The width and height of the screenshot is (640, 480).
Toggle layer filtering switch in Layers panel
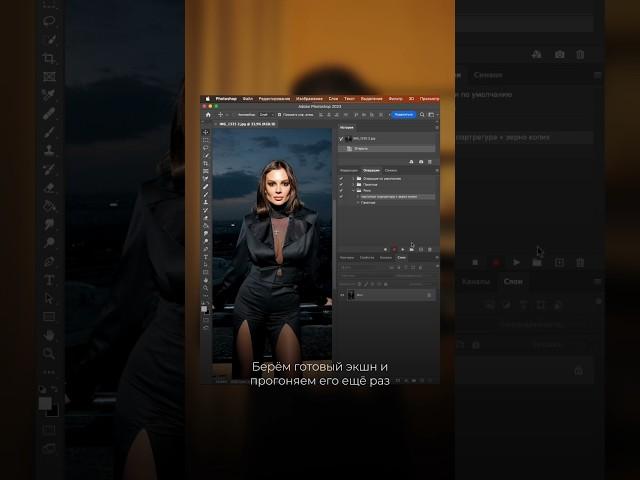point(438,266)
